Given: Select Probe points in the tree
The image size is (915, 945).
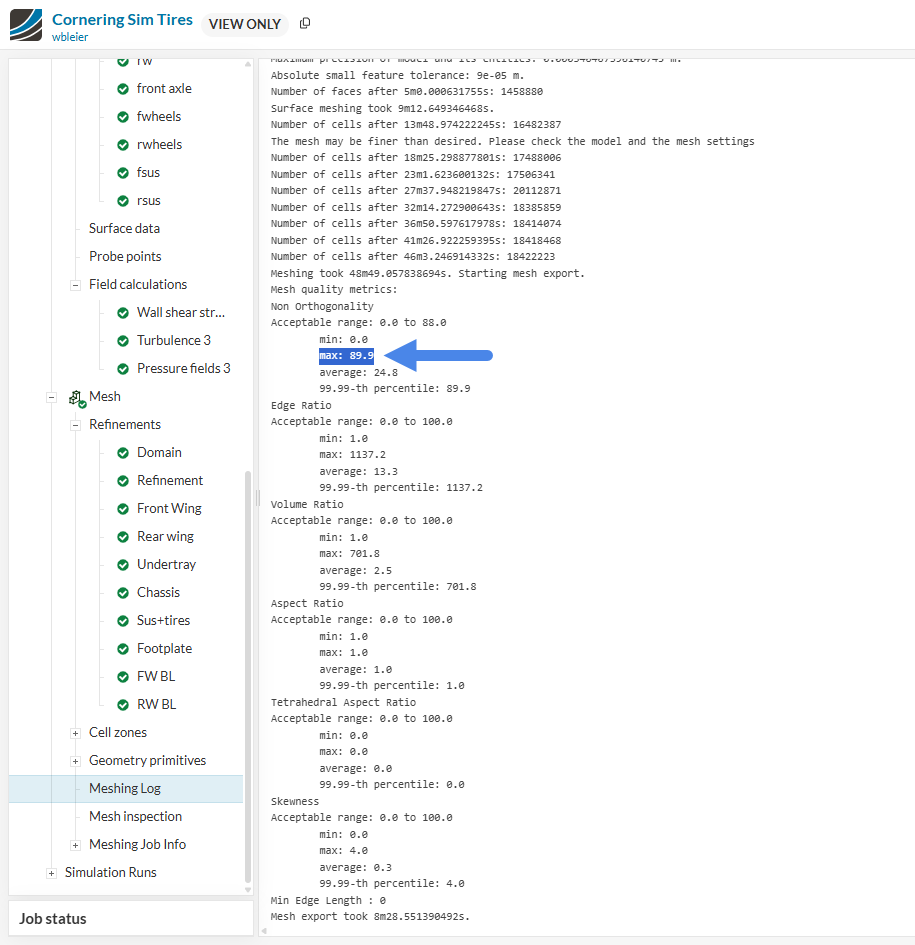Looking at the screenshot, I should (x=125, y=257).
